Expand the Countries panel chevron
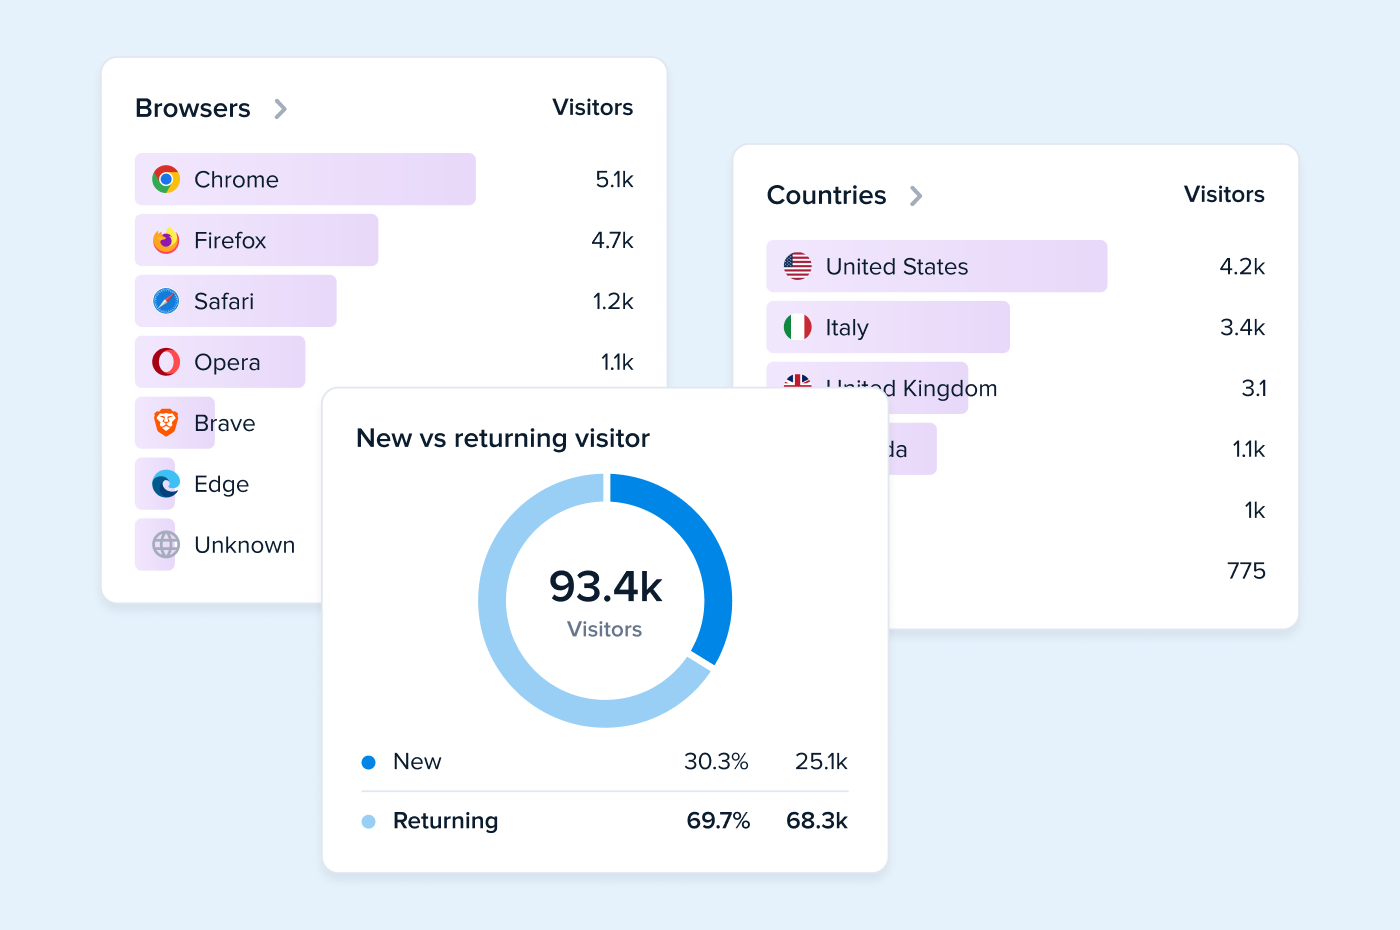The height and width of the screenshot is (930, 1400). click(x=916, y=196)
